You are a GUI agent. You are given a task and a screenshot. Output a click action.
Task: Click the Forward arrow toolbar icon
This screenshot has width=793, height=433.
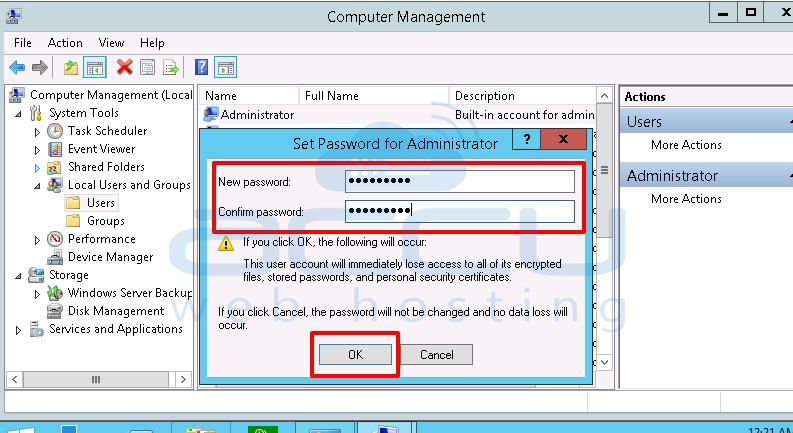(x=39, y=67)
